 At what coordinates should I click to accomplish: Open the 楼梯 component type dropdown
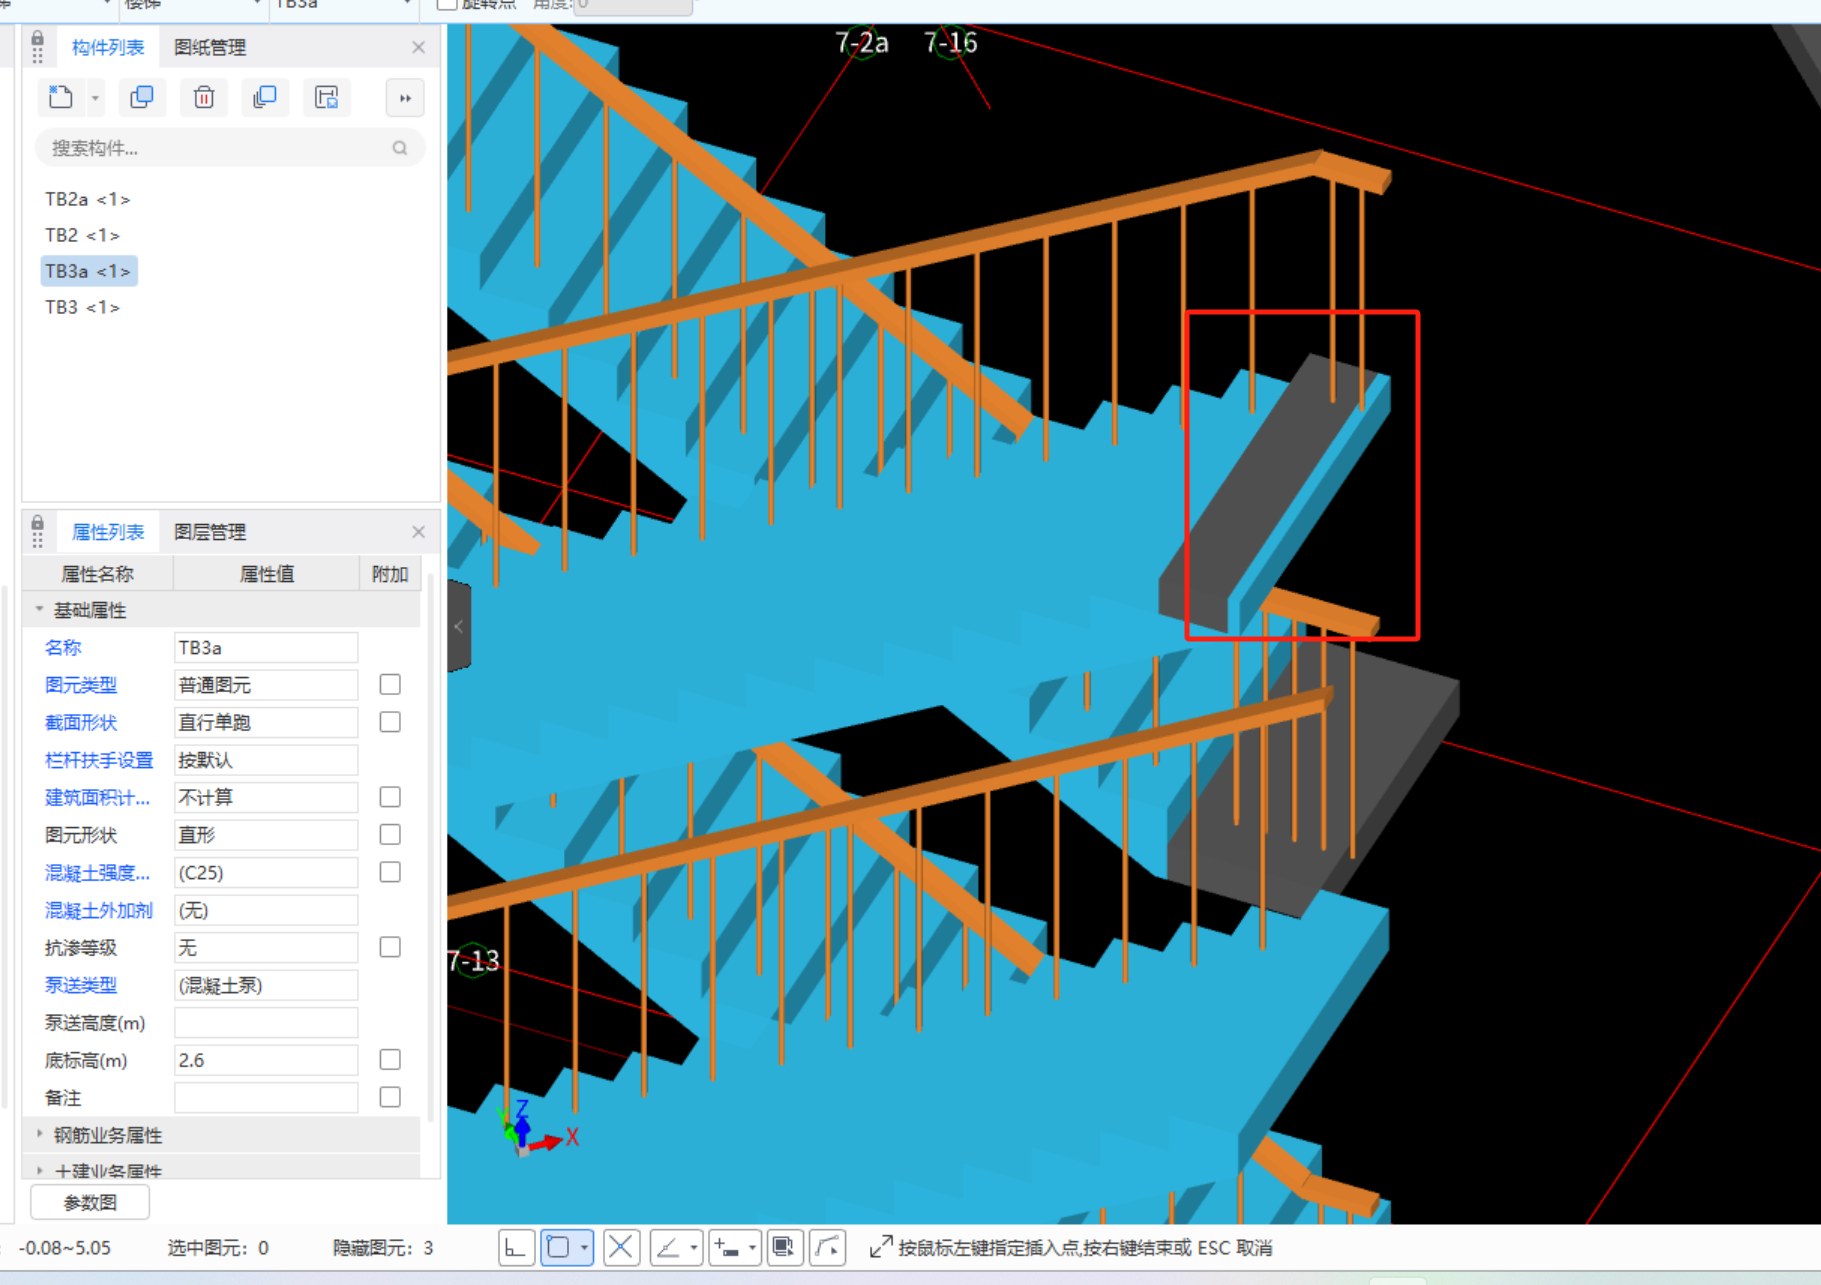coord(257,4)
